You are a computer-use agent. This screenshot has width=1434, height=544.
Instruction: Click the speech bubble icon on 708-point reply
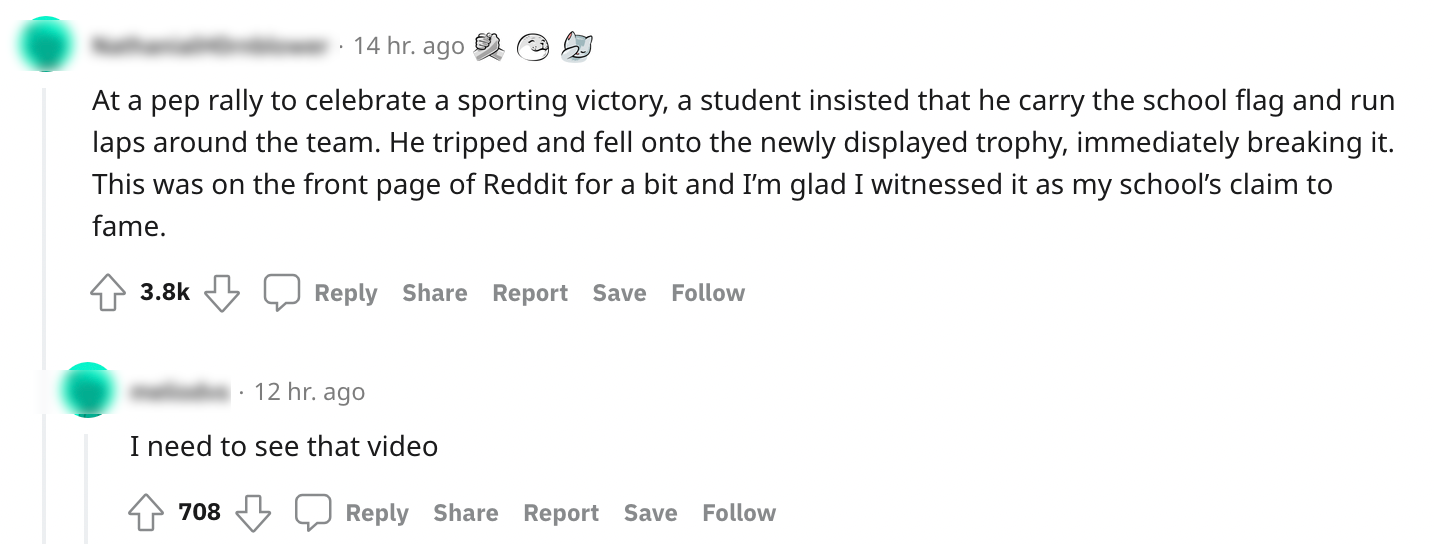[313, 513]
